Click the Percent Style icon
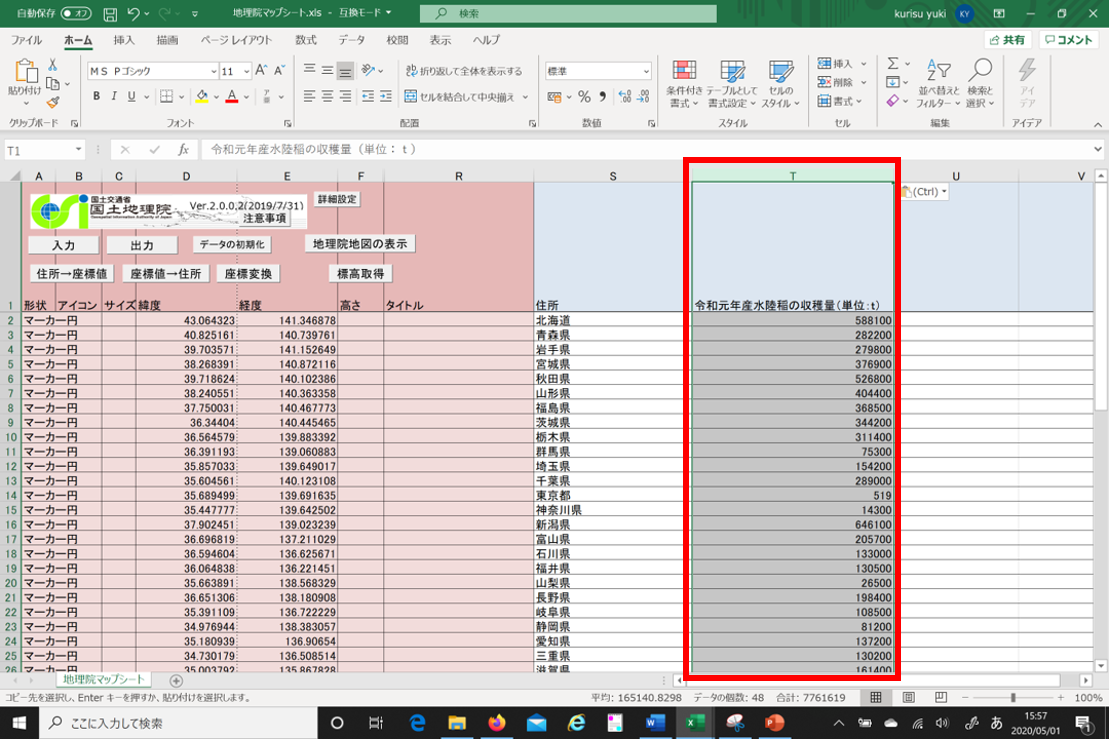 (584, 97)
